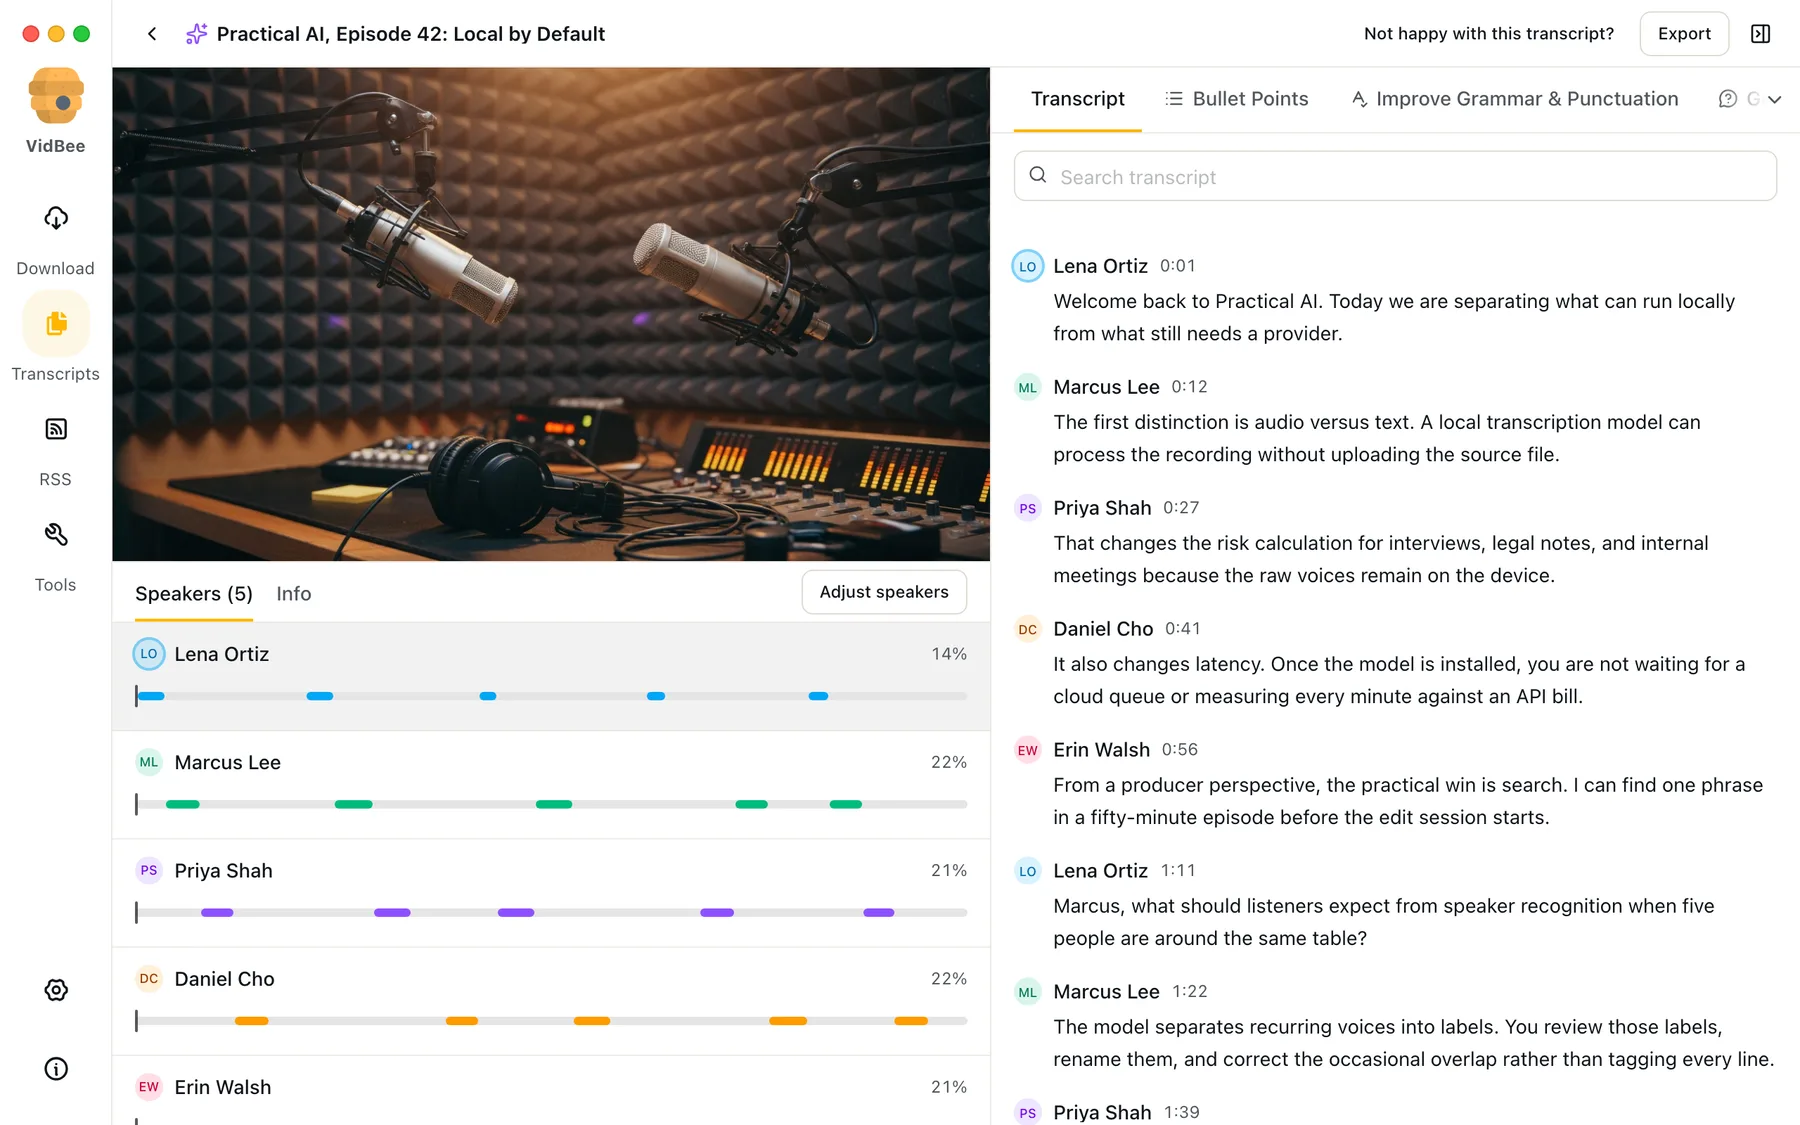Click Daniel Cho 22% share value
The image size is (1800, 1125).
coord(949,979)
